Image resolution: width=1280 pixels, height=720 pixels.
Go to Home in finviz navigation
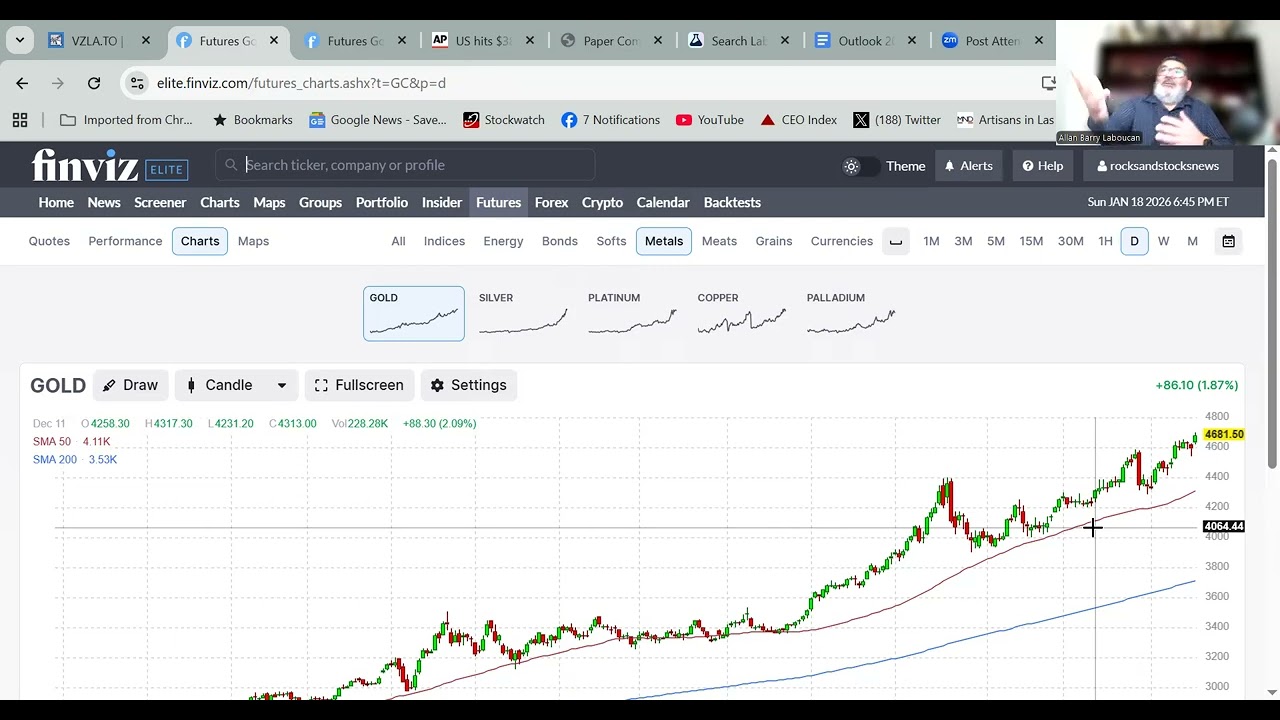click(x=56, y=202)
